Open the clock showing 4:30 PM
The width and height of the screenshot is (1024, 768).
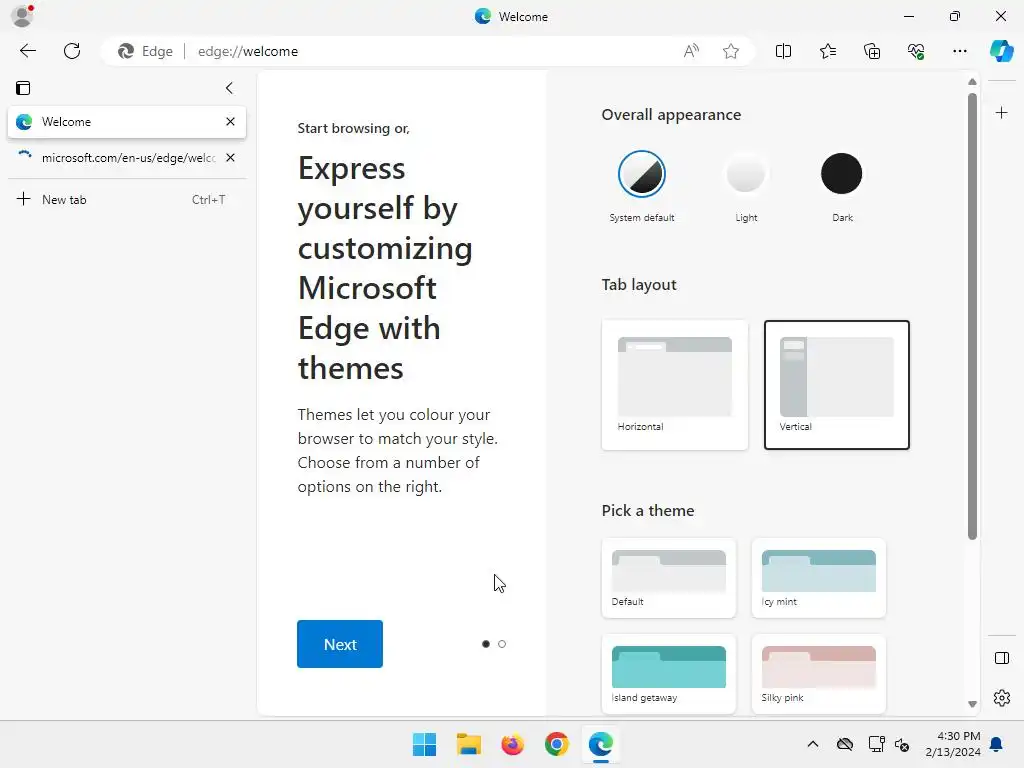pyautogui.click(x=953, y=744)
